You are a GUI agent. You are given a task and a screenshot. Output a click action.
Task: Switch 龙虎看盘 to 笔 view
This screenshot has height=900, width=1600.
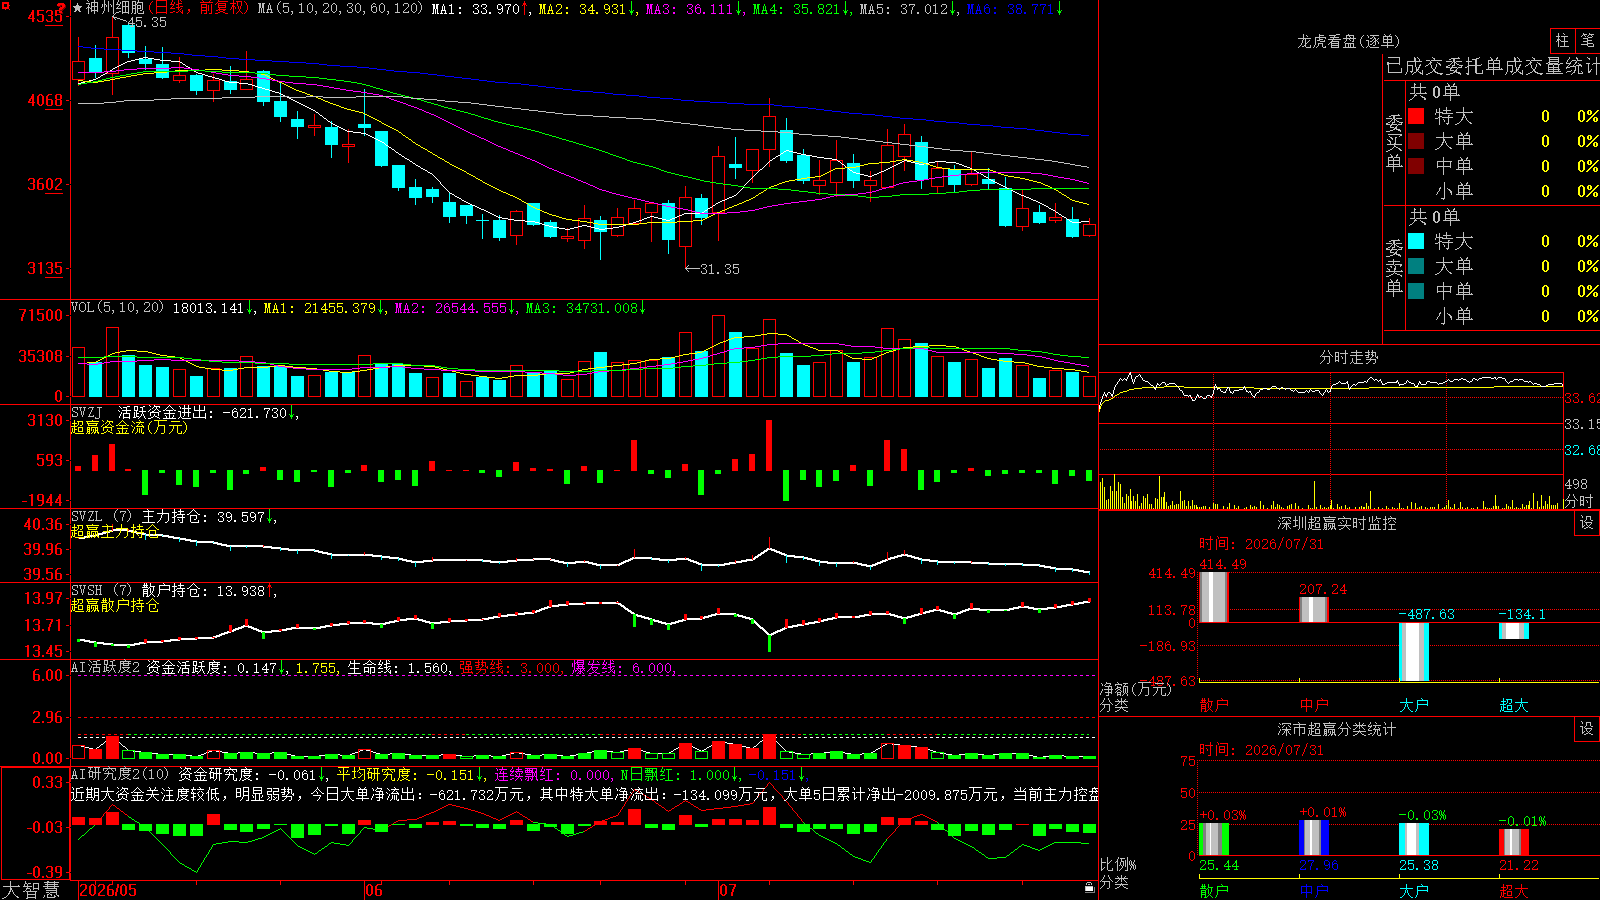[1587, 41]
